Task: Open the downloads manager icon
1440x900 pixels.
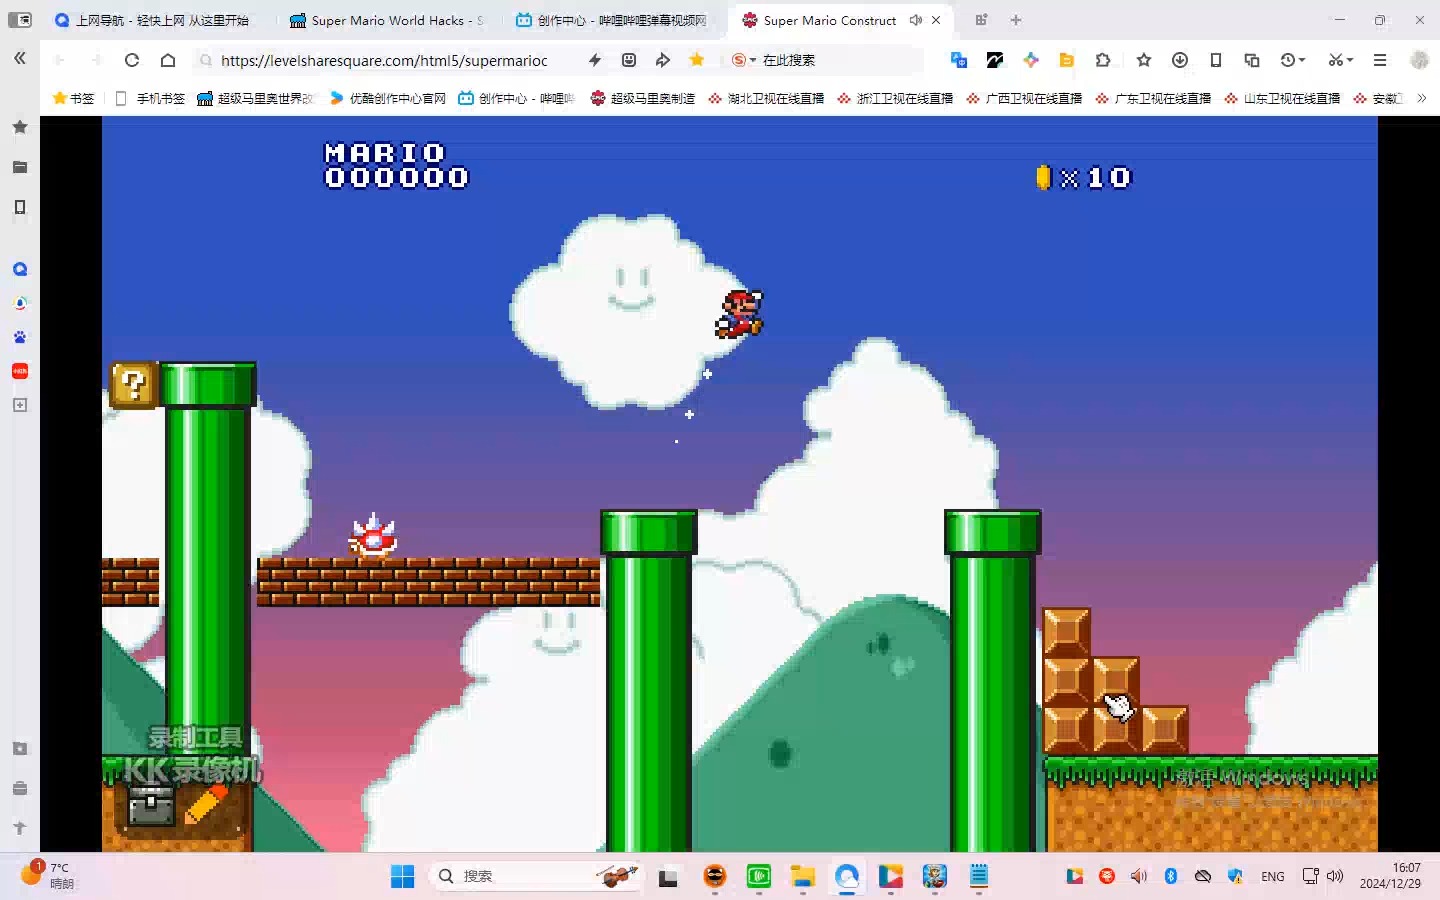Action: pyautogui.click(x=1180, y=60)
